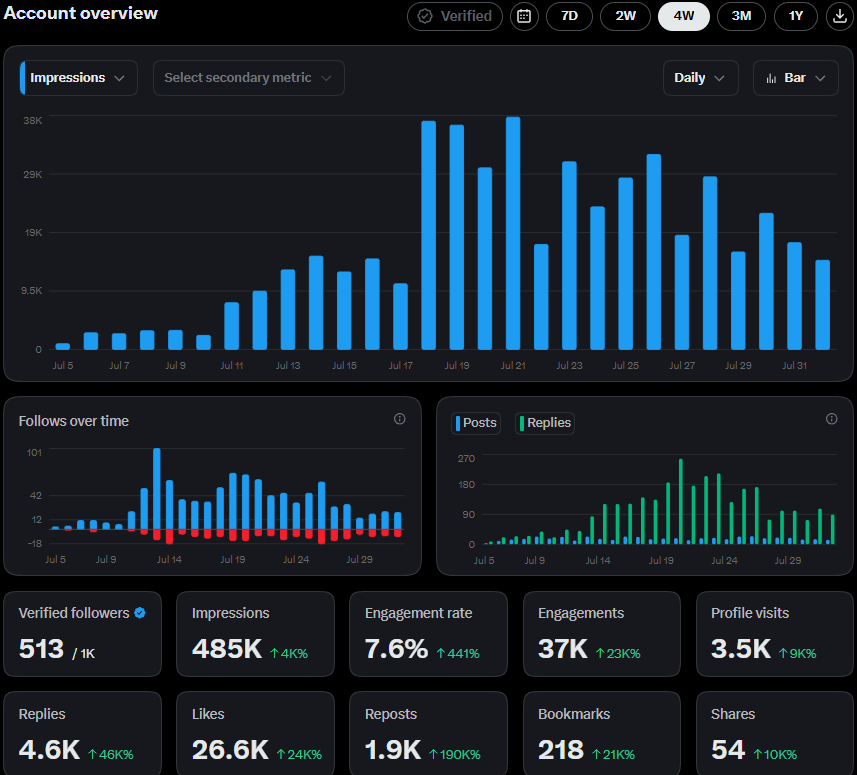
Task: Click the Account overview heading
Action: click(x=80, y=13)
